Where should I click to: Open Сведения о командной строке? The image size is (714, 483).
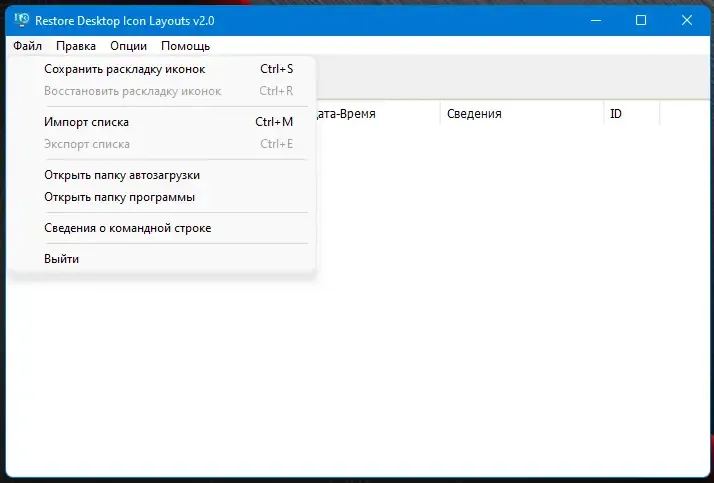click(162, 228)
